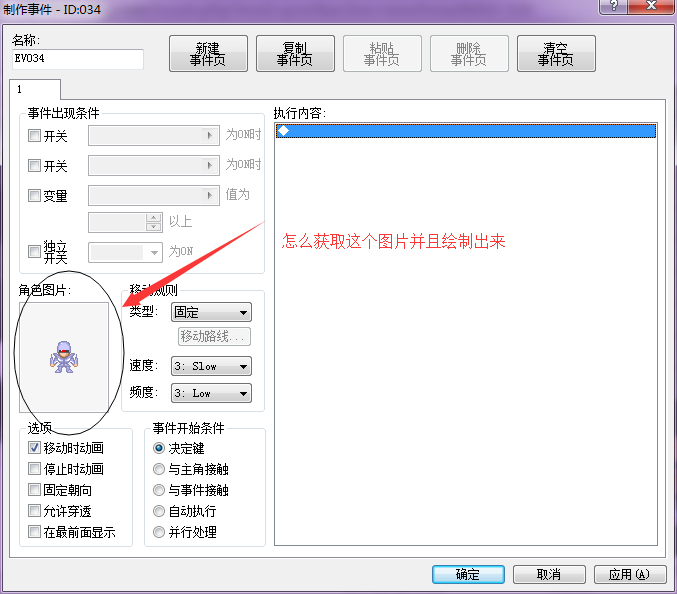Open the 频度 dropdown showing 3: Low
Image resolution: width=677 pixels, height=594 pixels.
211,393
